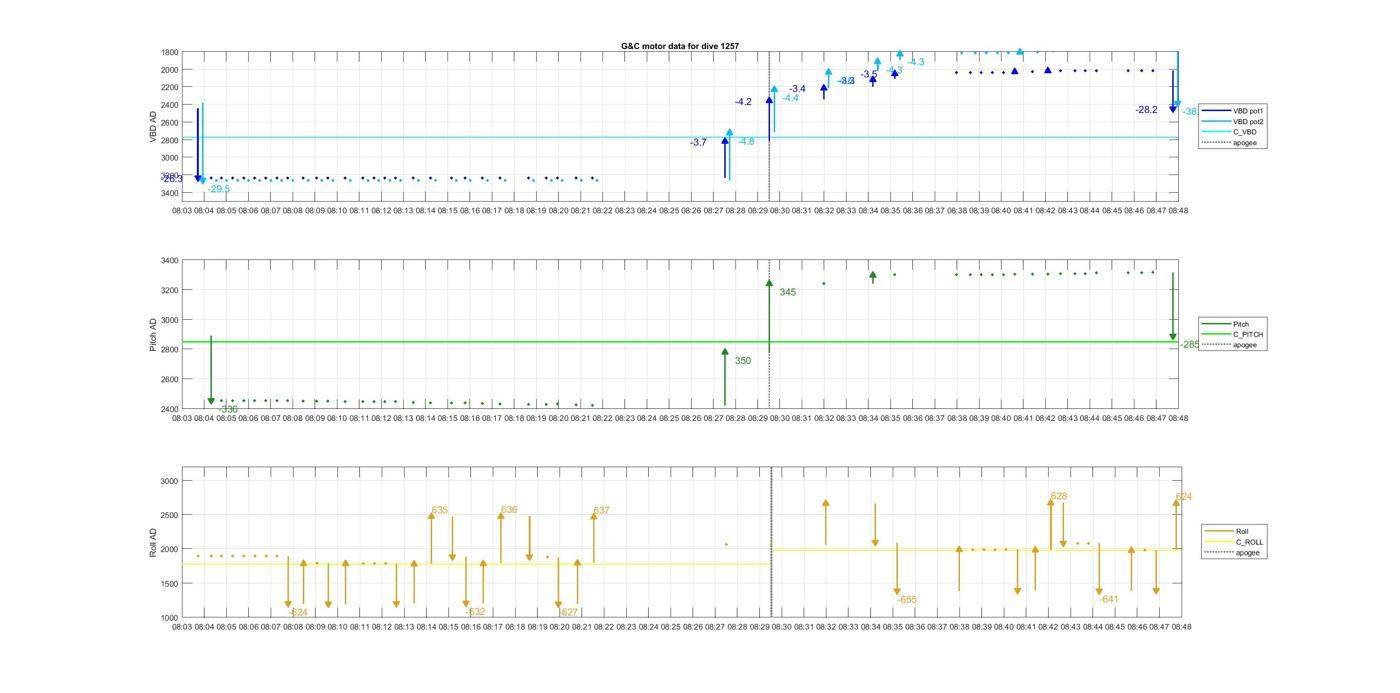Click the '-641' roll data label

pyautogui.click(x=1108, y=599)
